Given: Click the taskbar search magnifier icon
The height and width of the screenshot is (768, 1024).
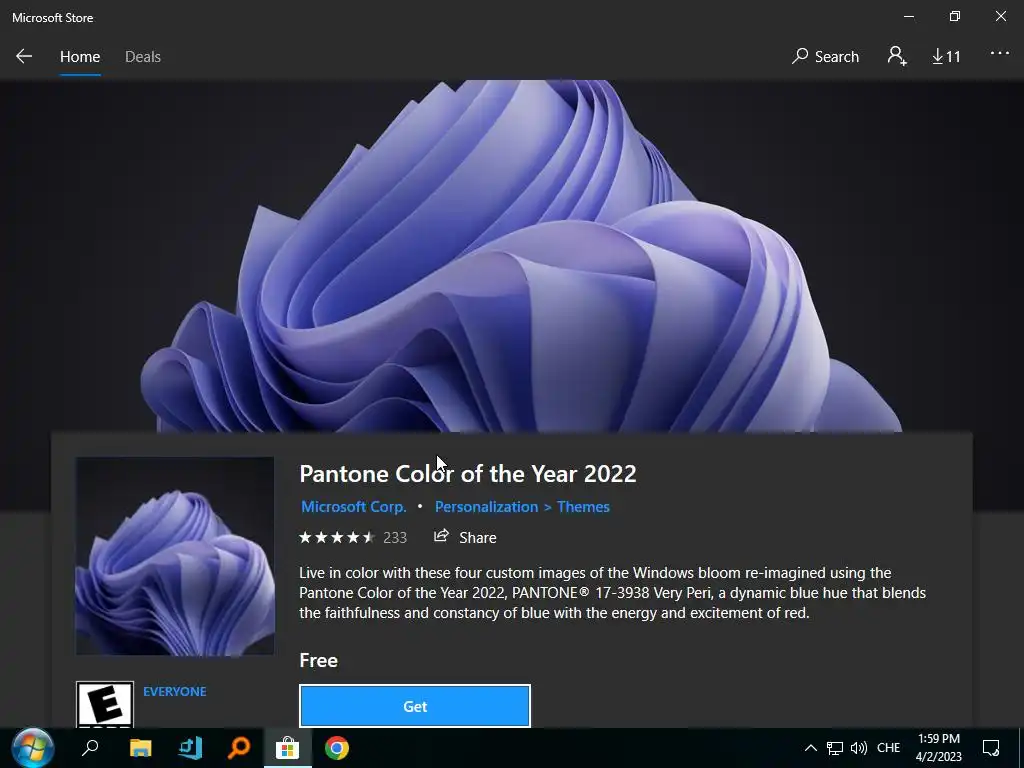Looking at the screenshot, I should pyautogui.click(x=90, y=748).
